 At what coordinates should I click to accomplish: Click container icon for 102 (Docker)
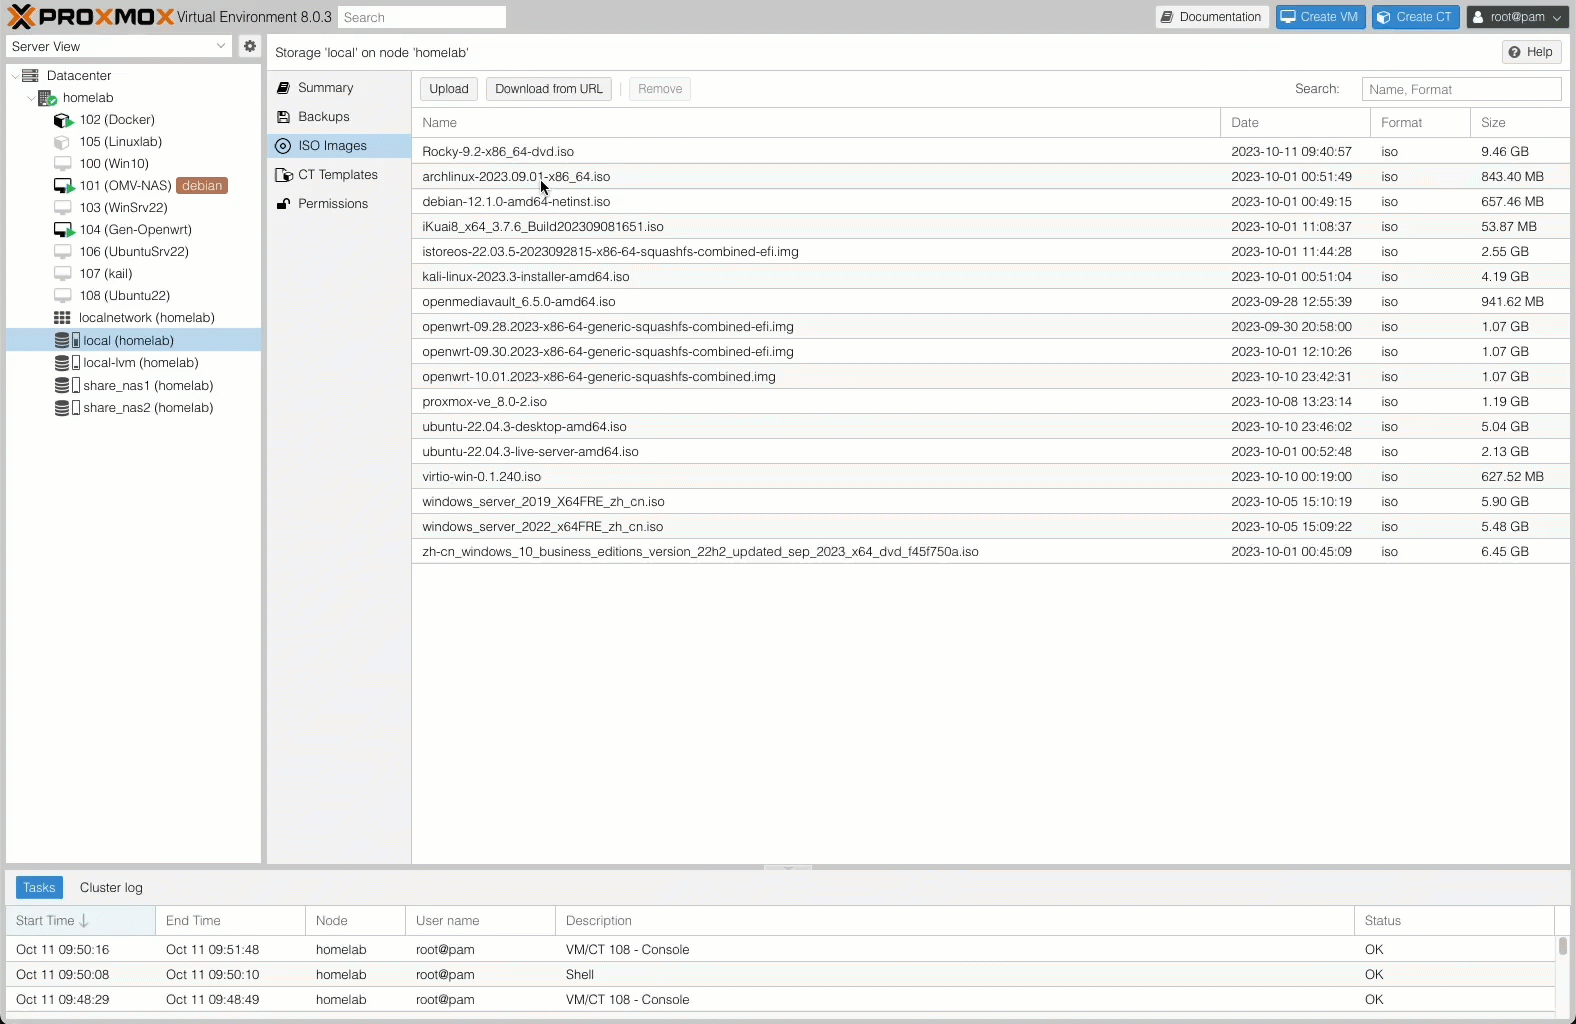pos(63,120)
